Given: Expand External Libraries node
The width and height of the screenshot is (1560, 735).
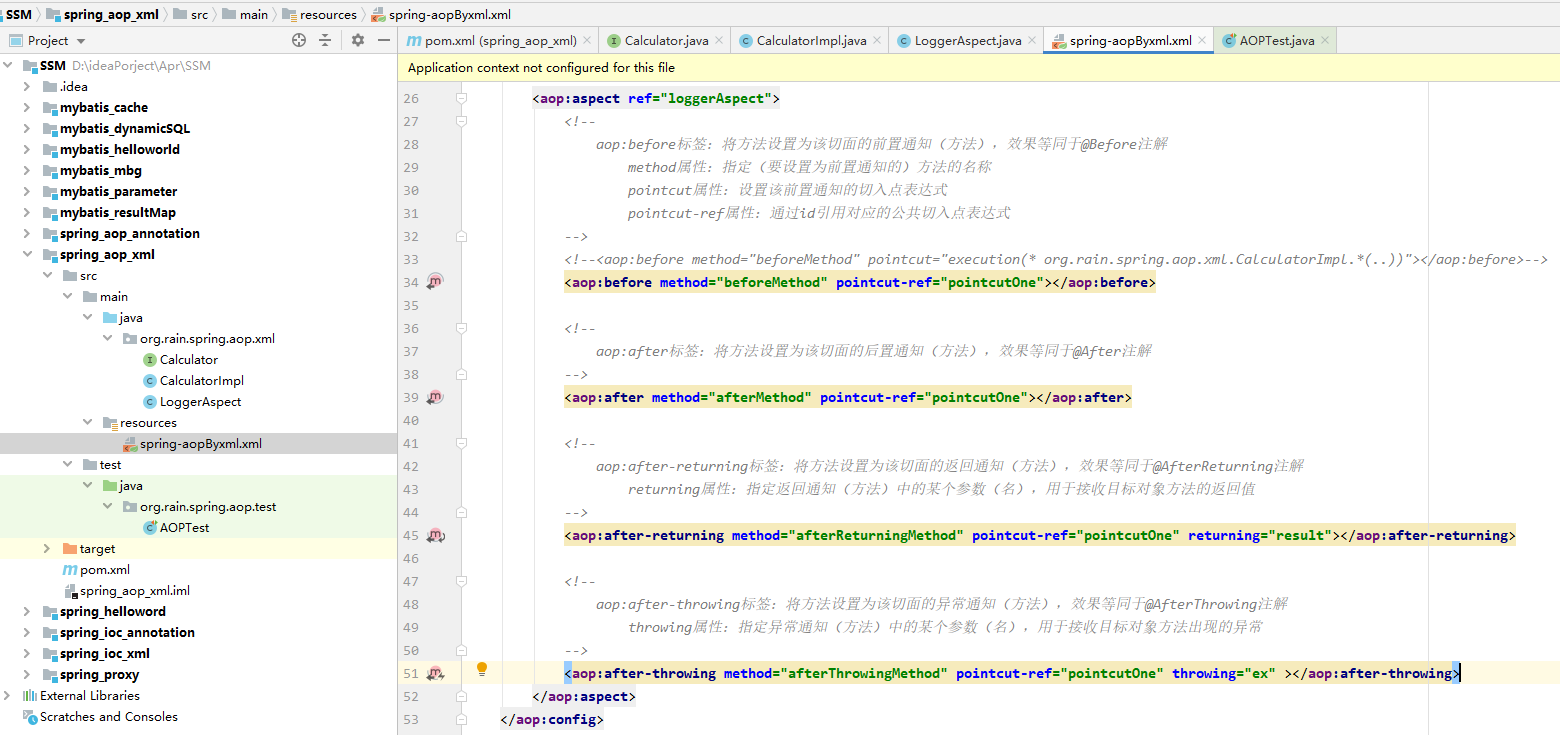Looking at the screenshot, I should click(9, 696).
